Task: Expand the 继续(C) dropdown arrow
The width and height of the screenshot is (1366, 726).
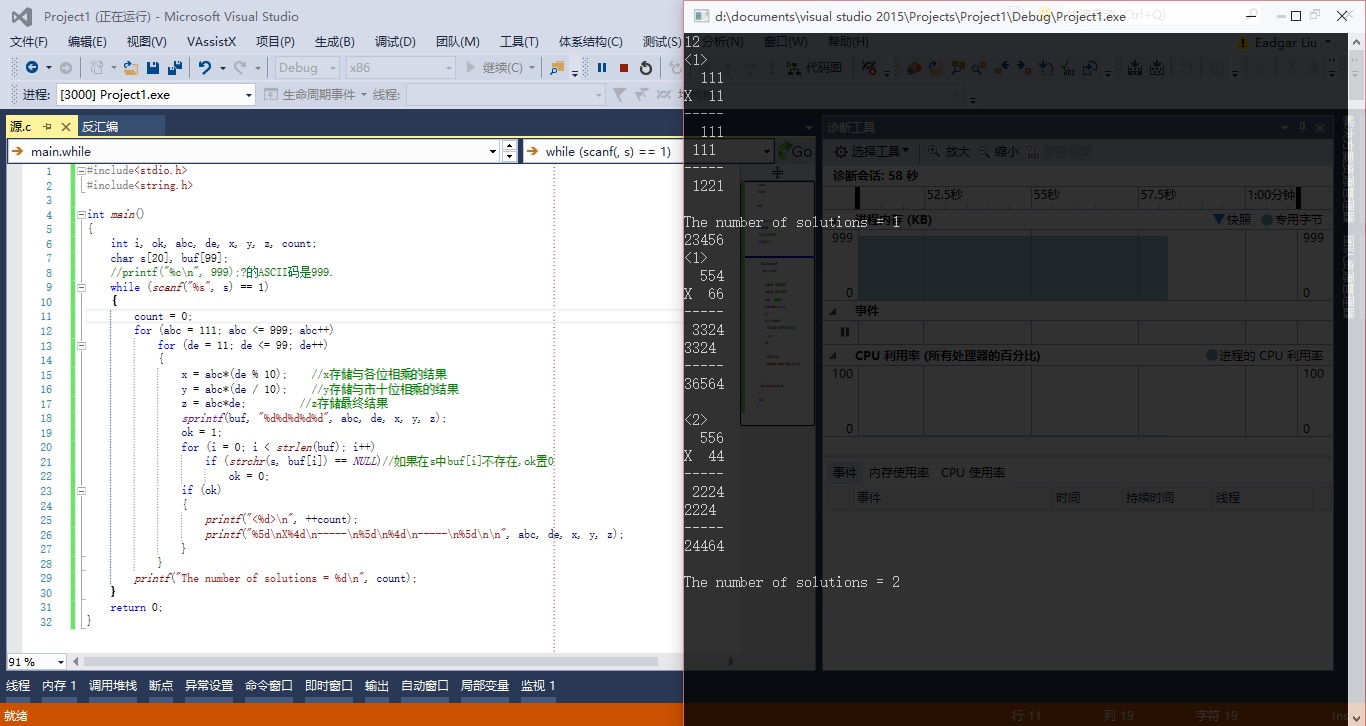Action: click(532, 68)
